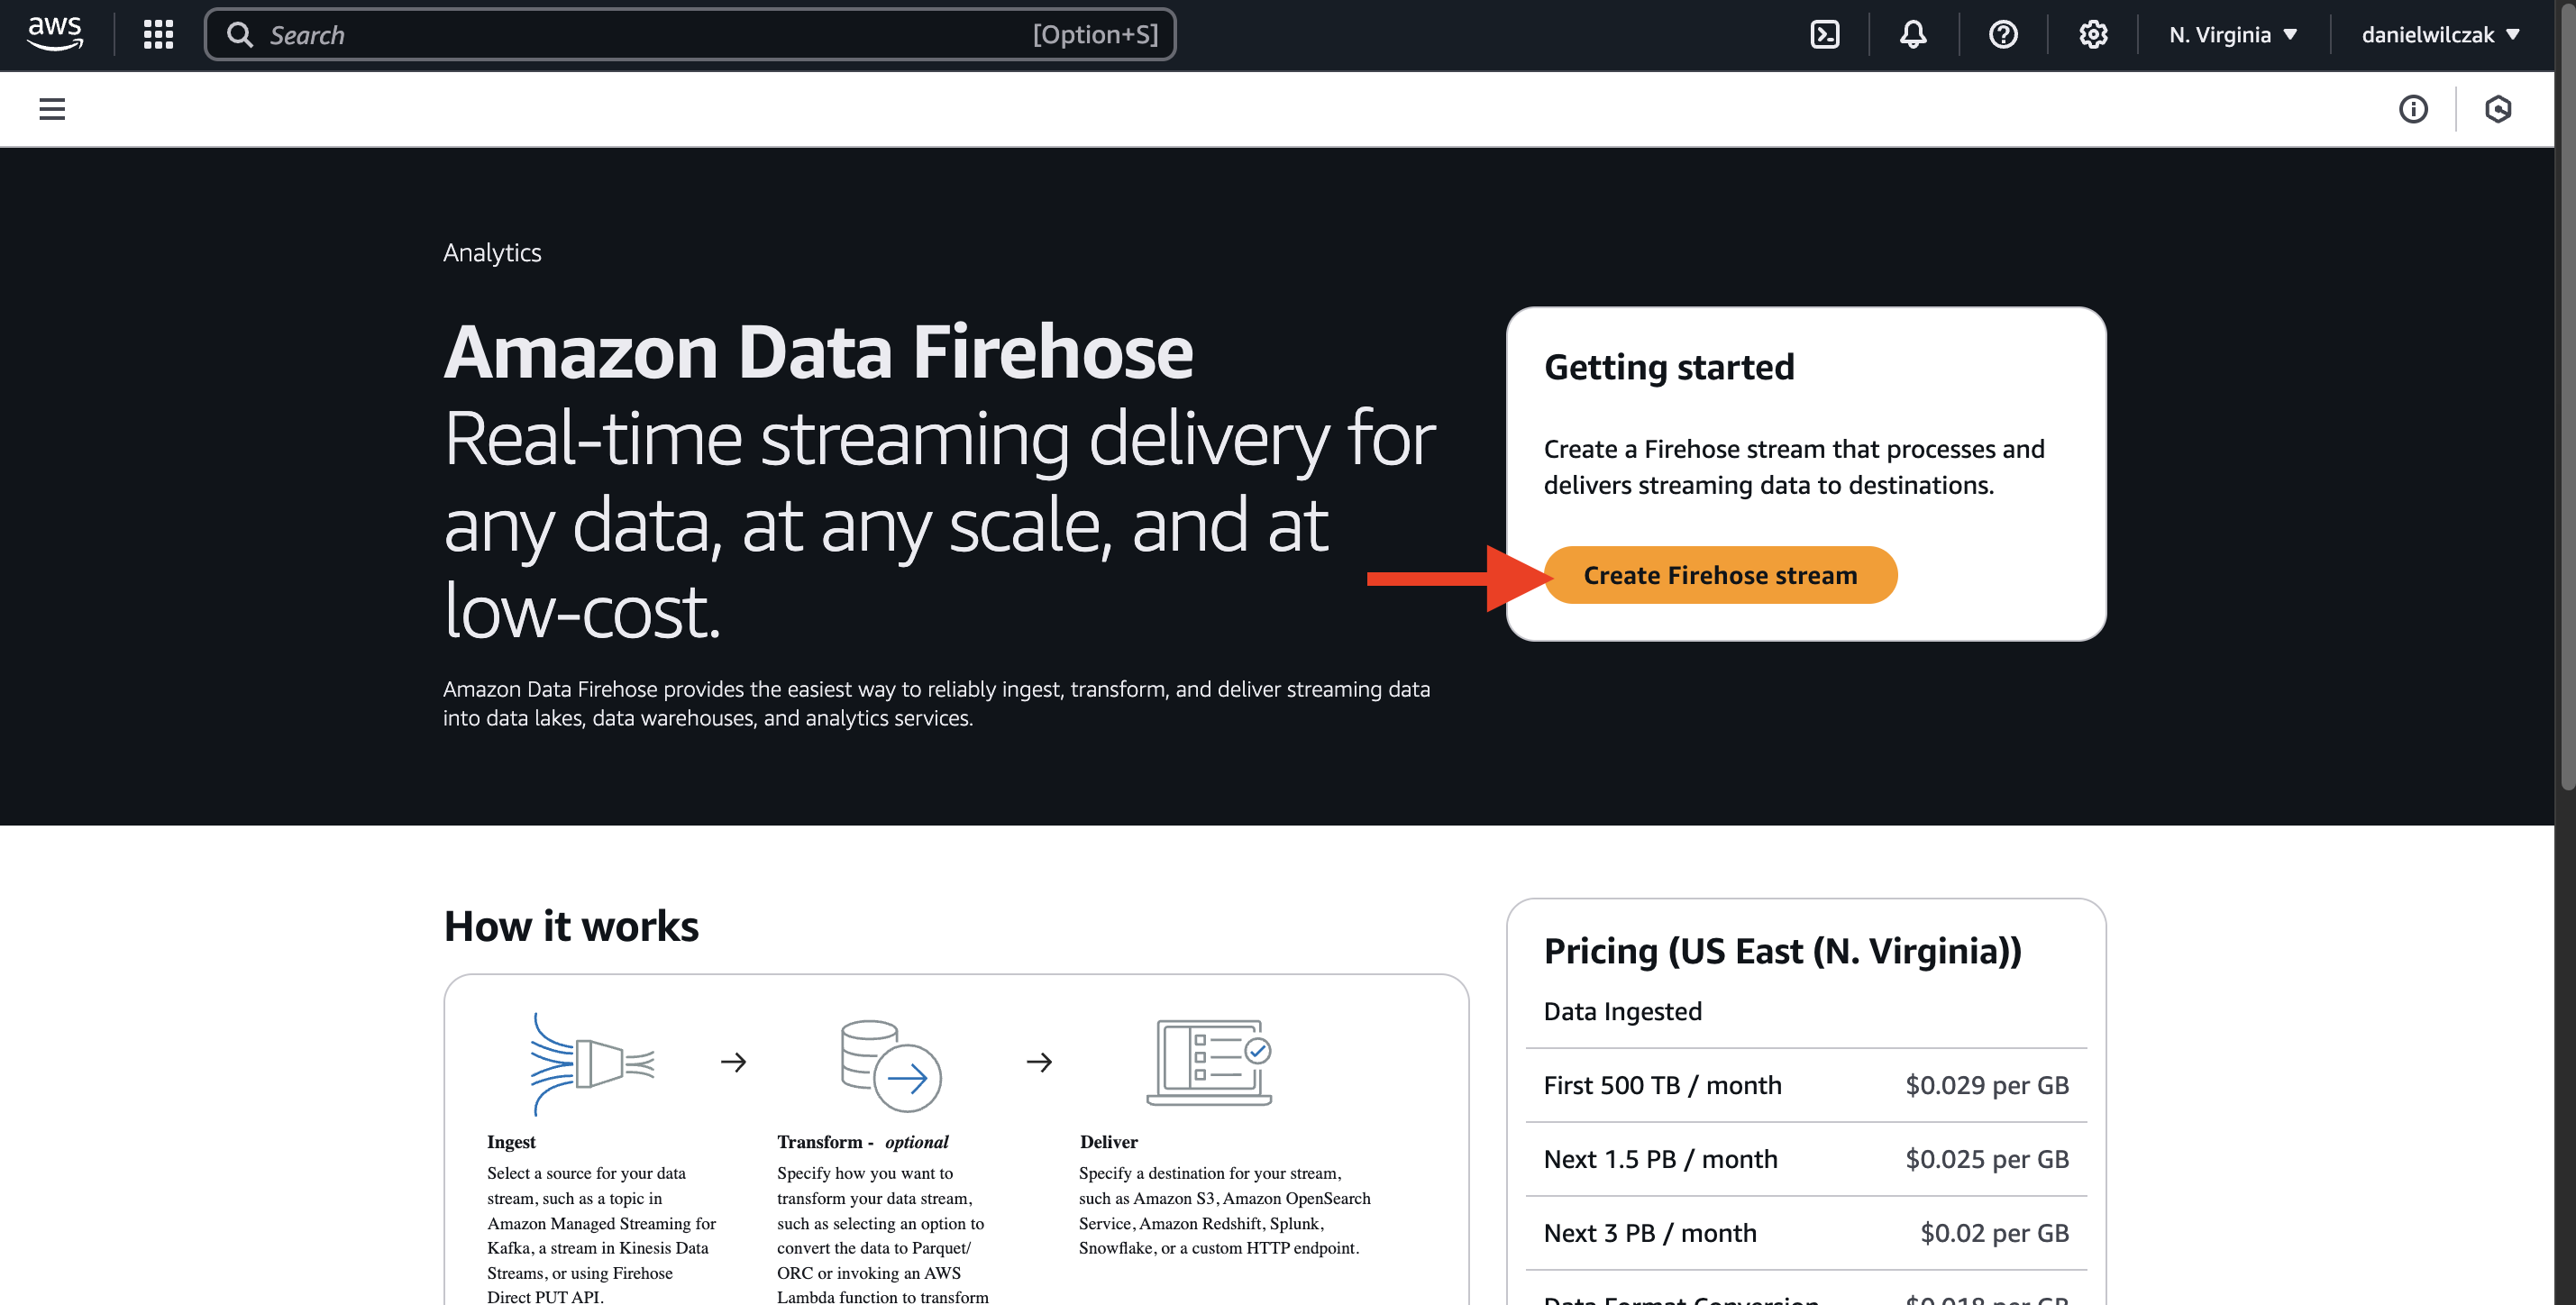Click the page vertical scrollbar
The image size is (2576, 1305).
tap(2566, 400)
